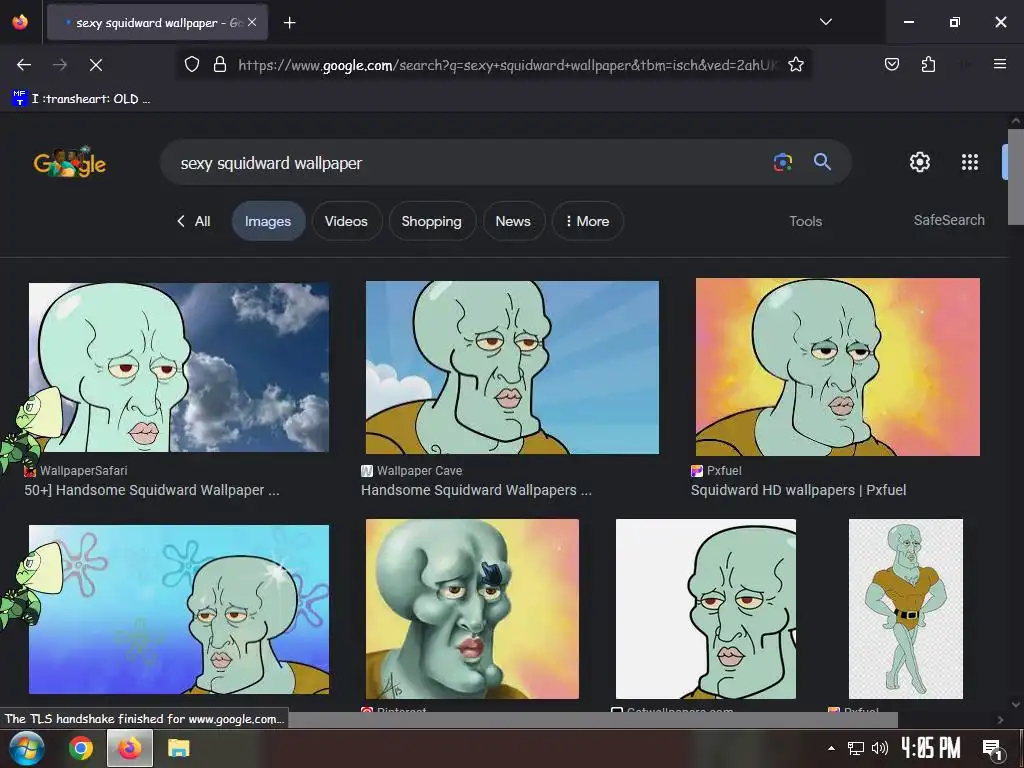Open File Explorer from the taskbar
Viewport: 1024px width, 768px height.
click(178, 748)
